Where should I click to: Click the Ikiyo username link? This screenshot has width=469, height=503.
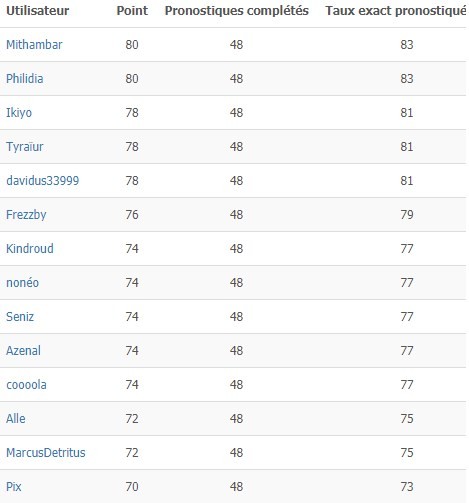pos(19,113)
